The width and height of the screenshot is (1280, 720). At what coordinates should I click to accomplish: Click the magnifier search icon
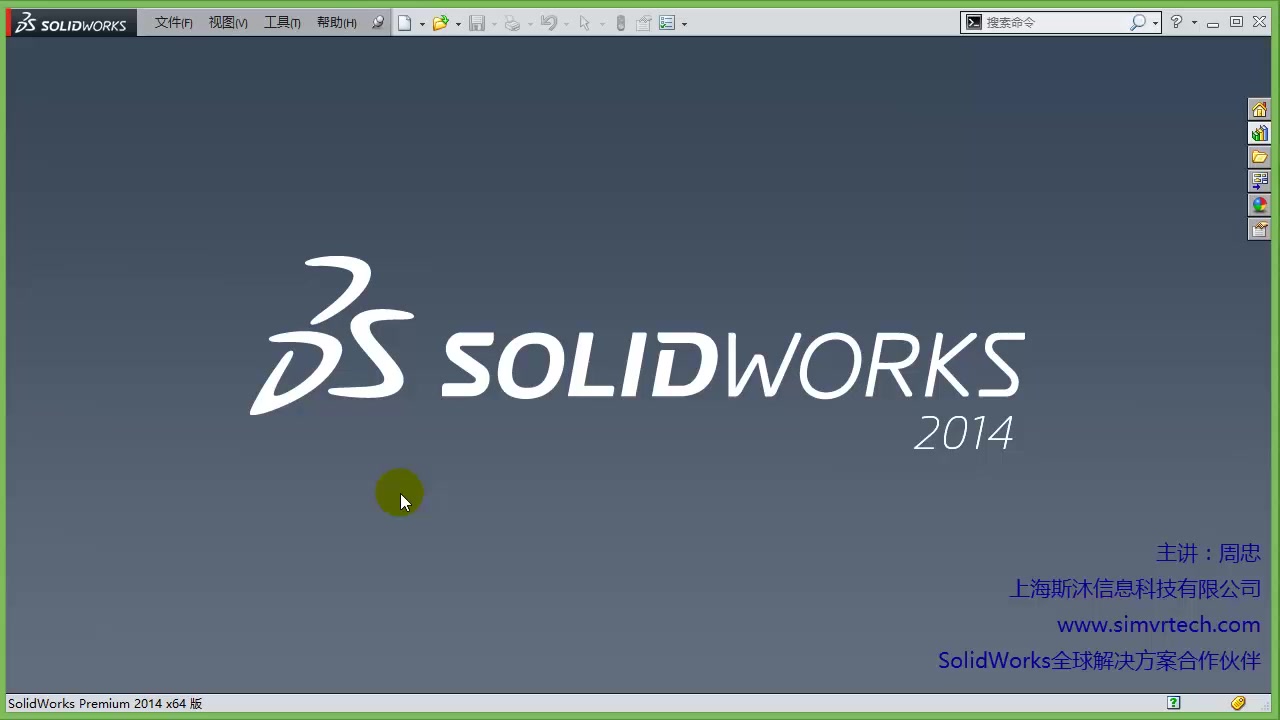click(x=1138, y=22)
